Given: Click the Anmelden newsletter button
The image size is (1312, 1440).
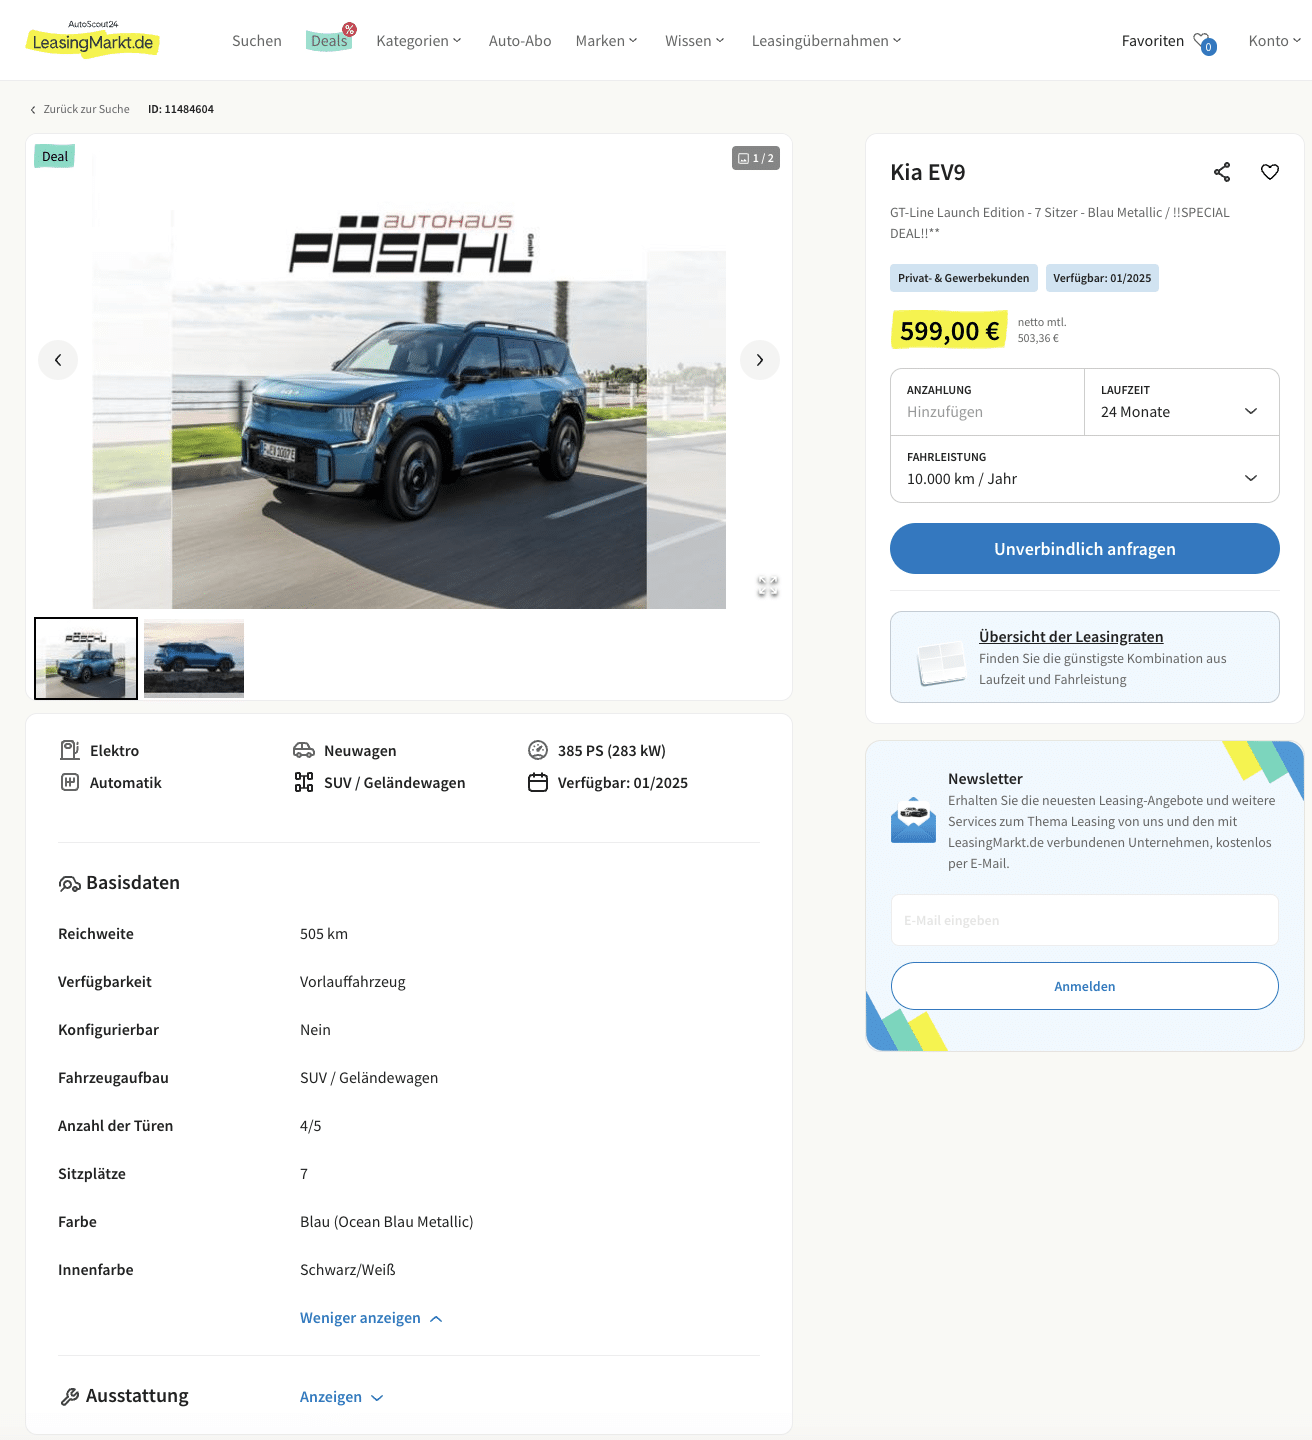Looking at the screenshot, I should click(x=1085, y=986).
